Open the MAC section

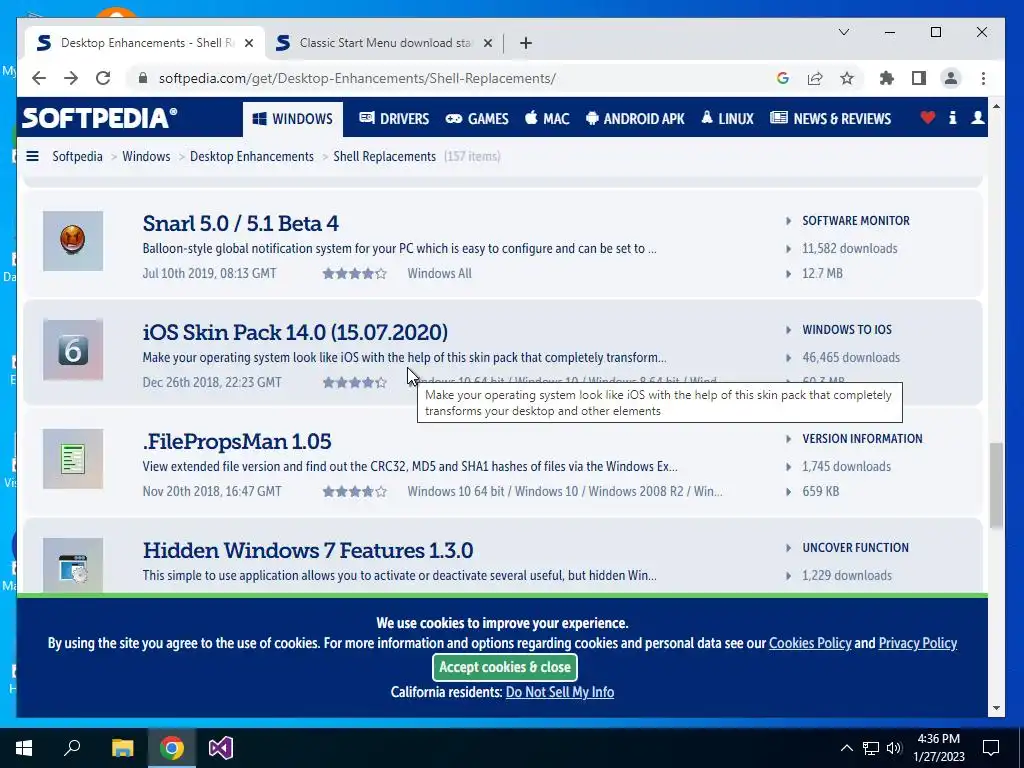pyautogui.click(x=547, y=118)
